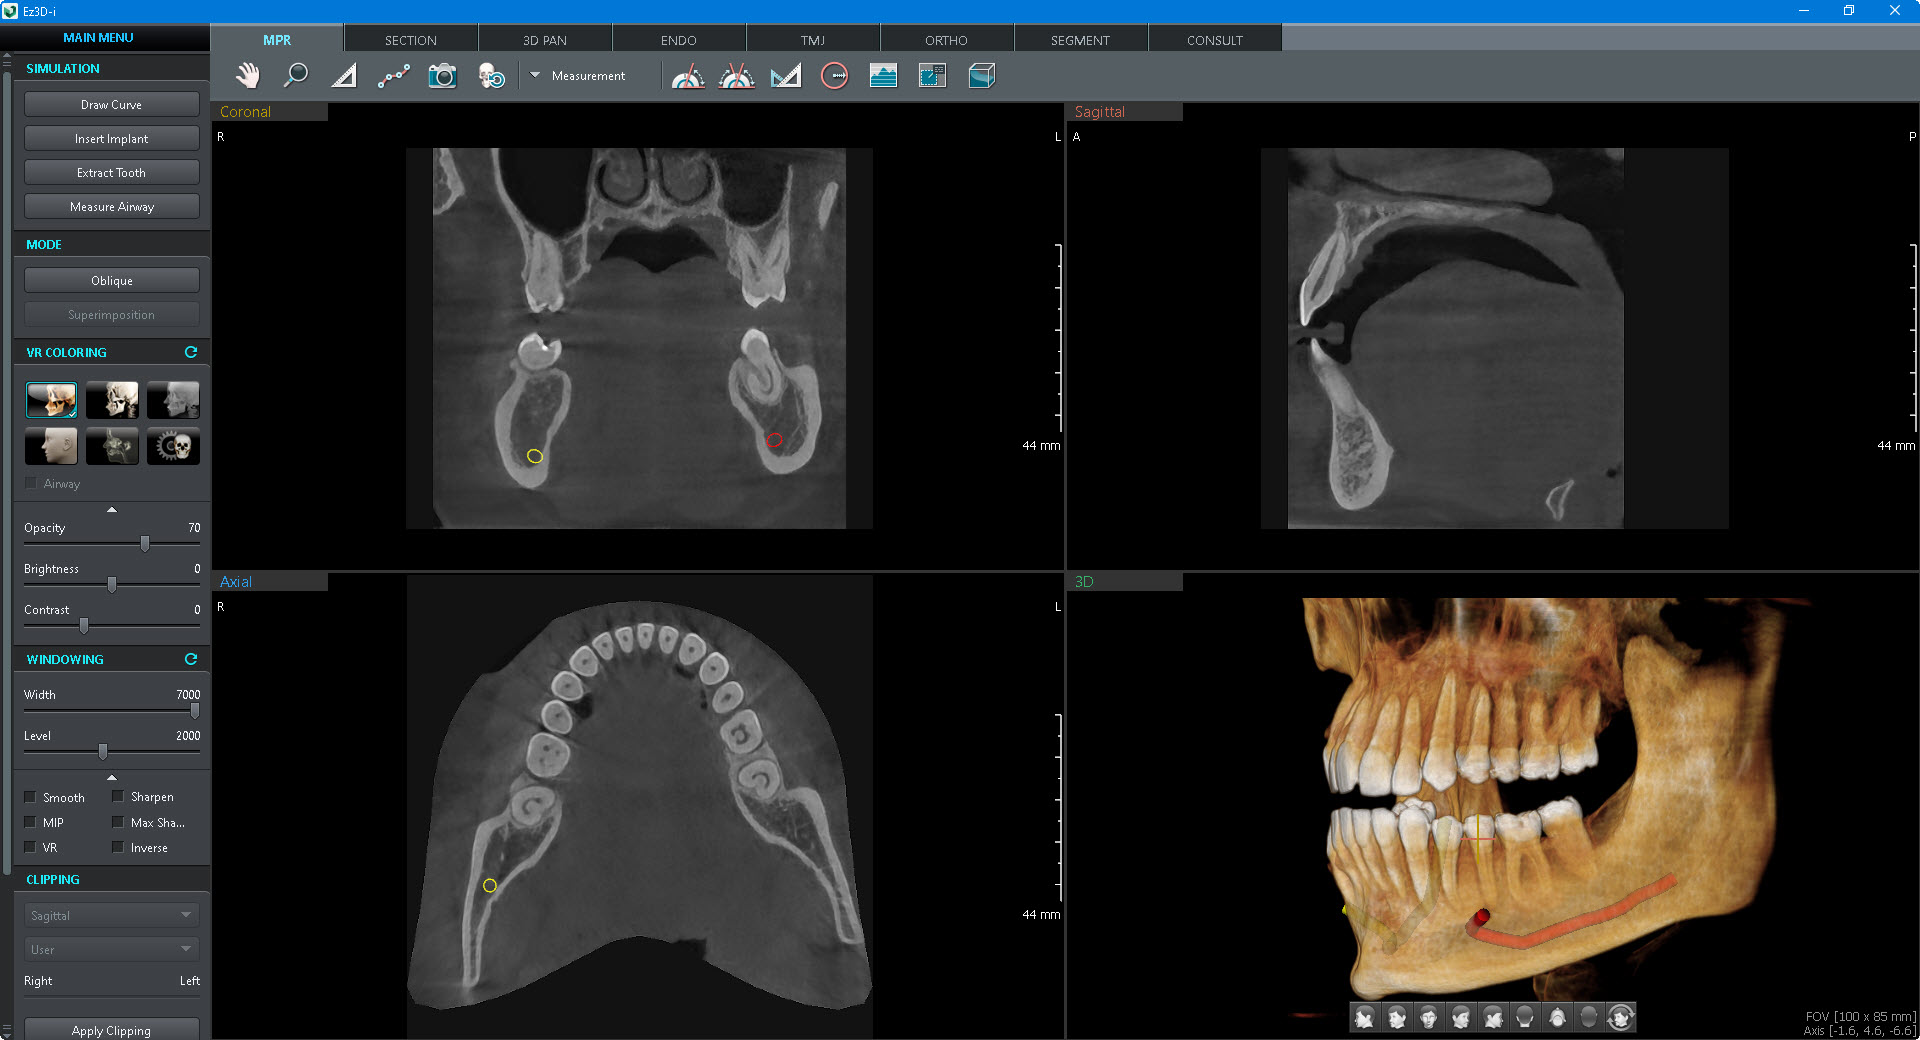
Task: Switch to the 3D PAN tab
Action: pyautogui.click(x=545, y=40)
